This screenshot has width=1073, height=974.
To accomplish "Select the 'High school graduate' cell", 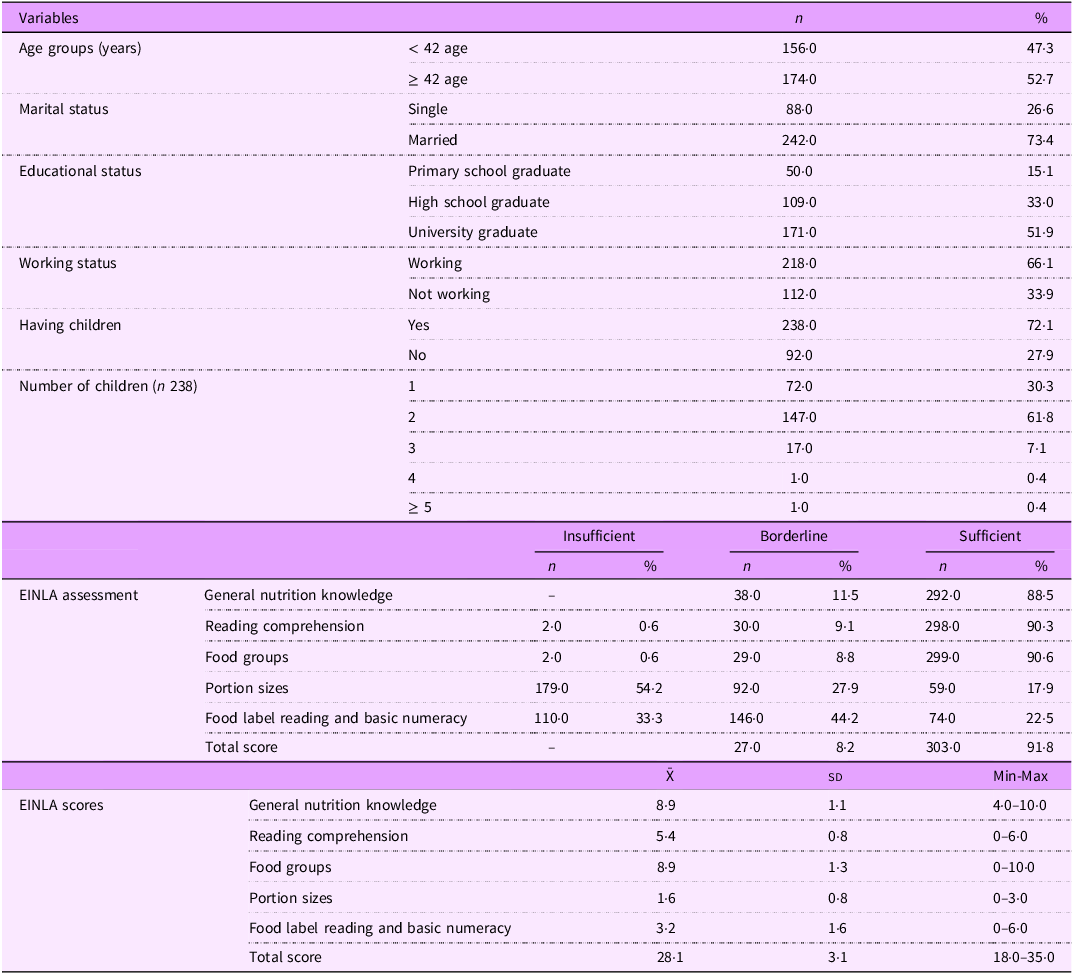I will 478,202.
